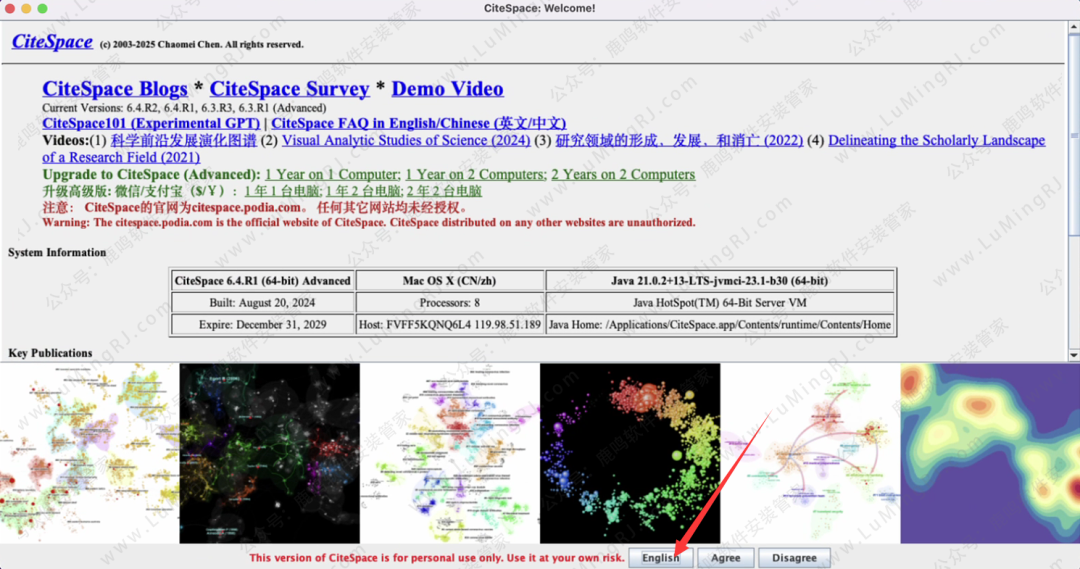Select 2 Years on 2 Computers upgrade
Viewport: 1080px width, 569px height.
(622, 174)
